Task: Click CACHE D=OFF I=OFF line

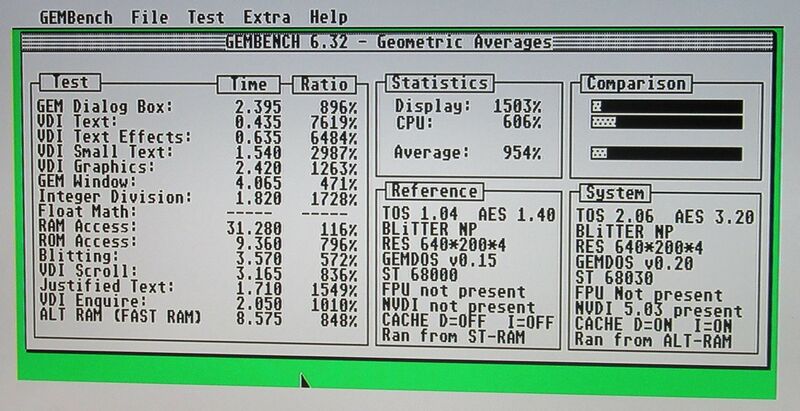Action: tap(468, 322)
